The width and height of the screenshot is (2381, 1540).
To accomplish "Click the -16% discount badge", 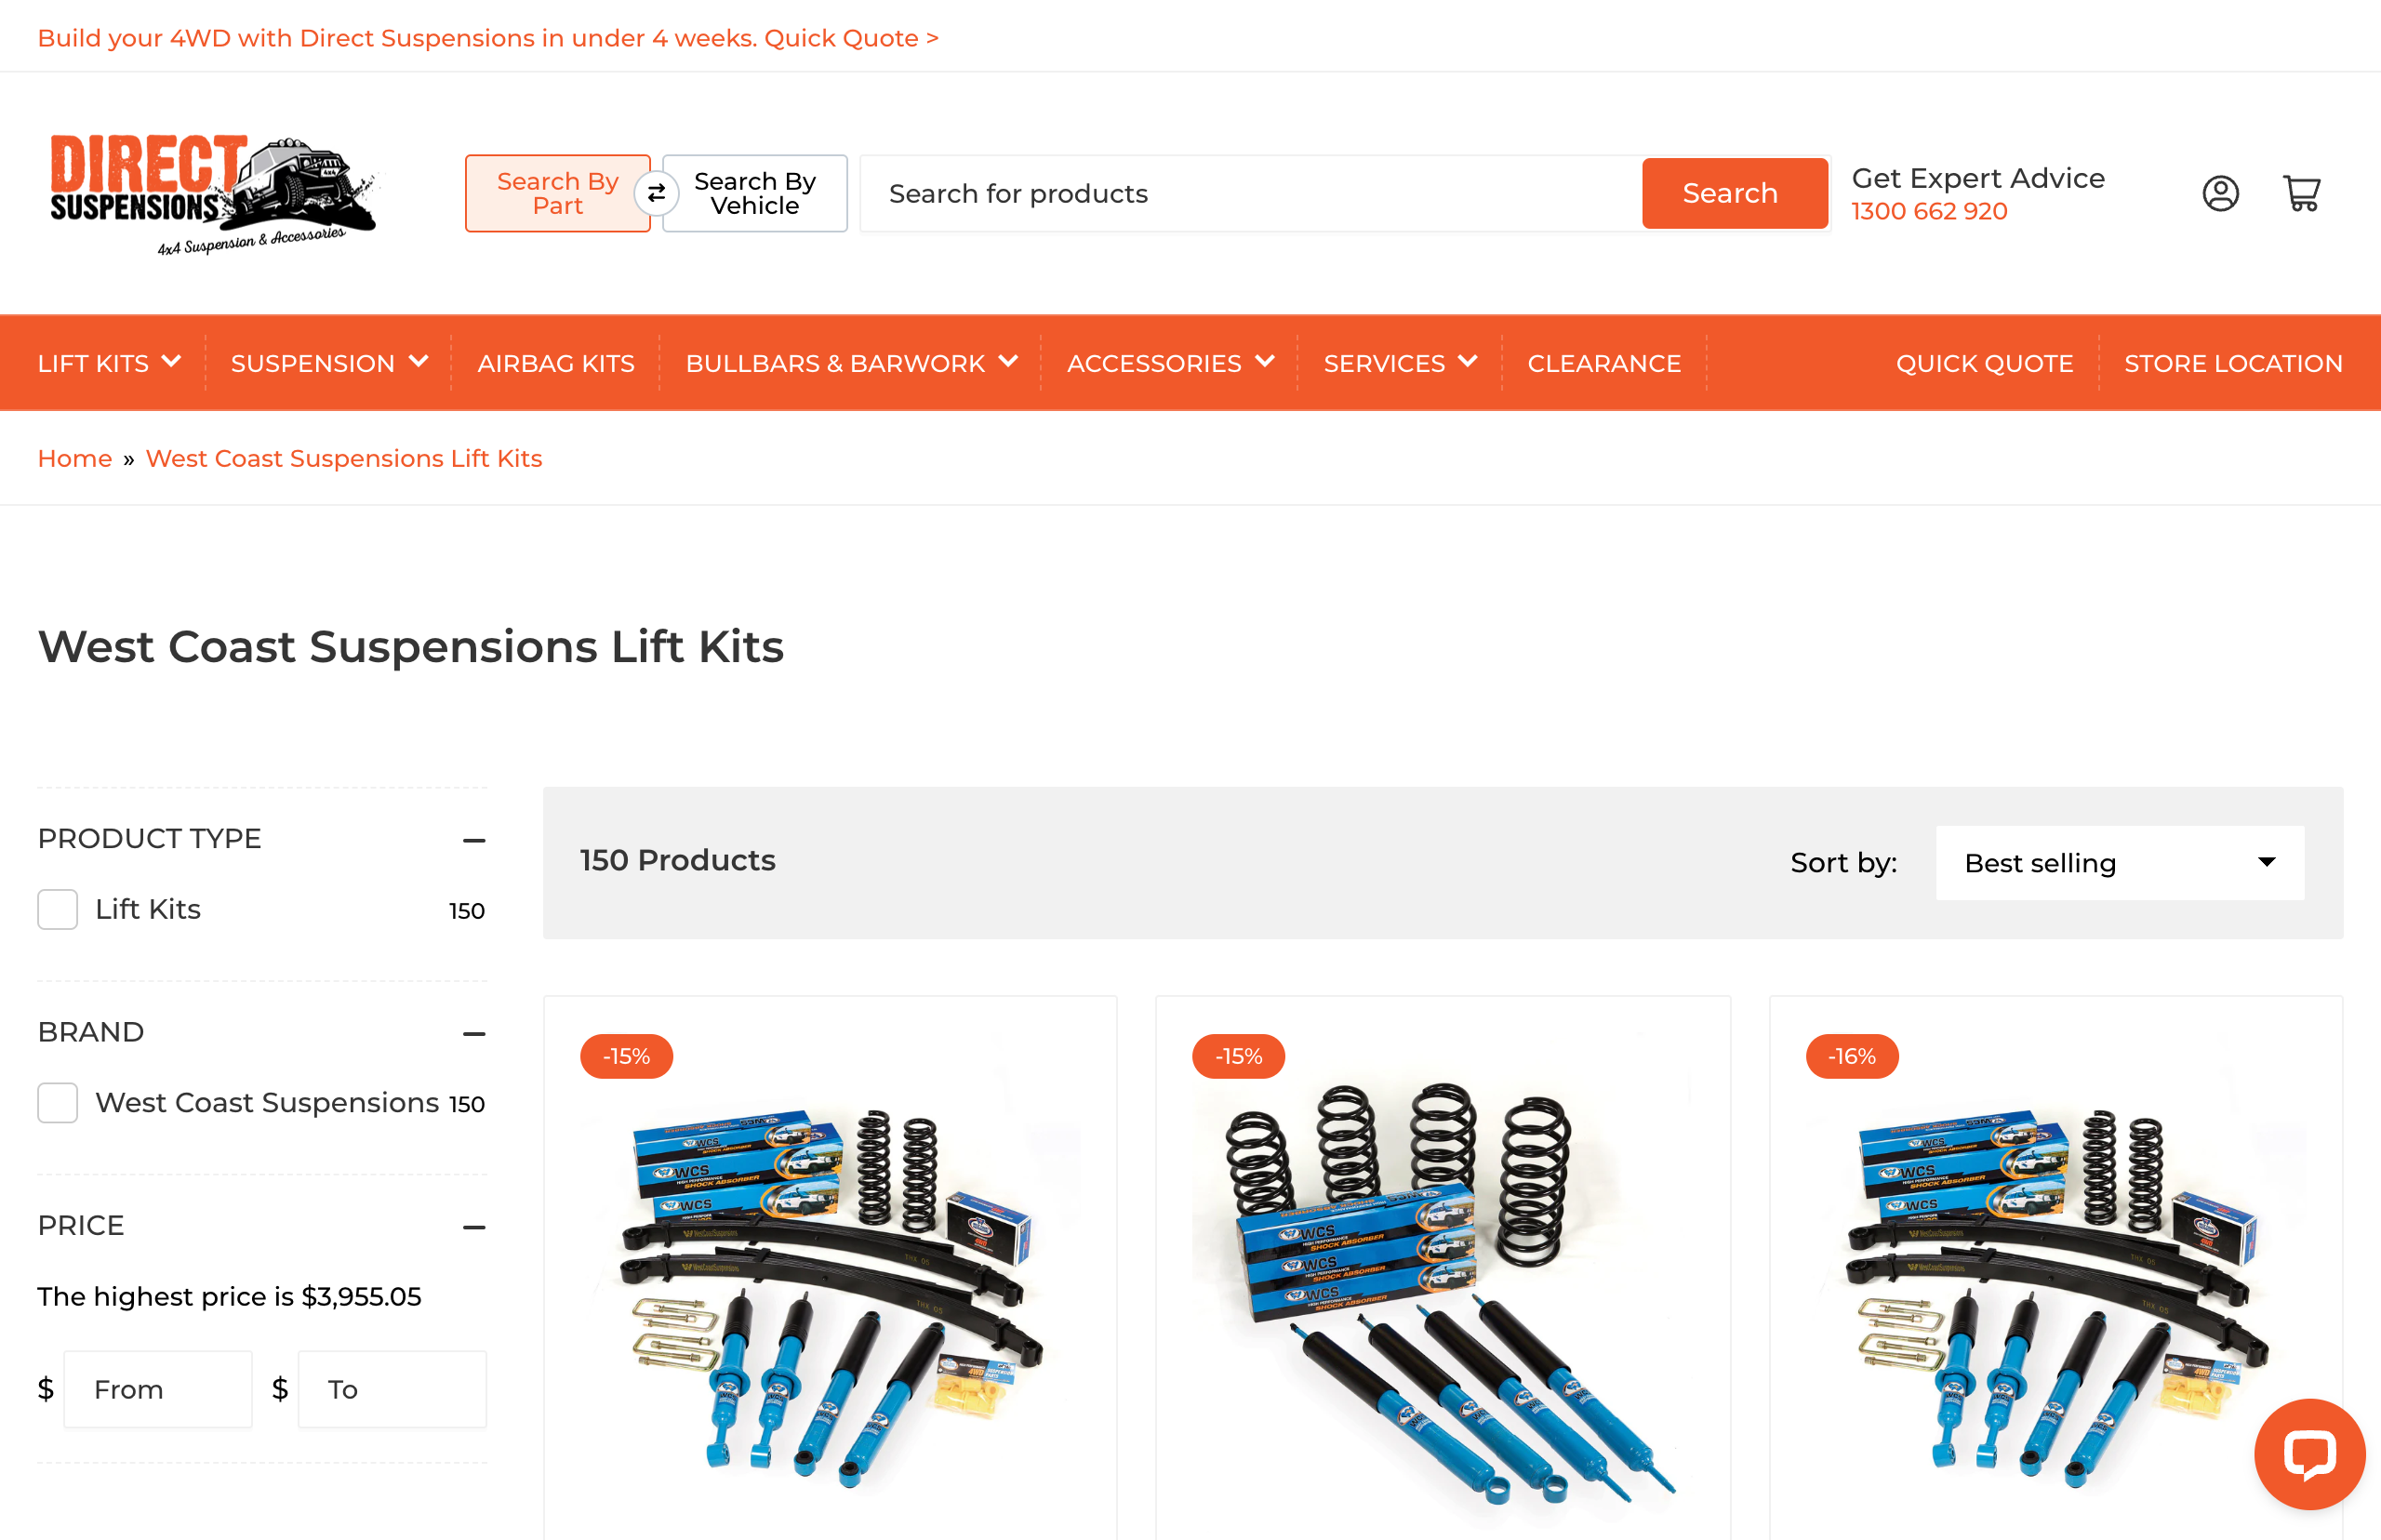I will (1851, 1056).
